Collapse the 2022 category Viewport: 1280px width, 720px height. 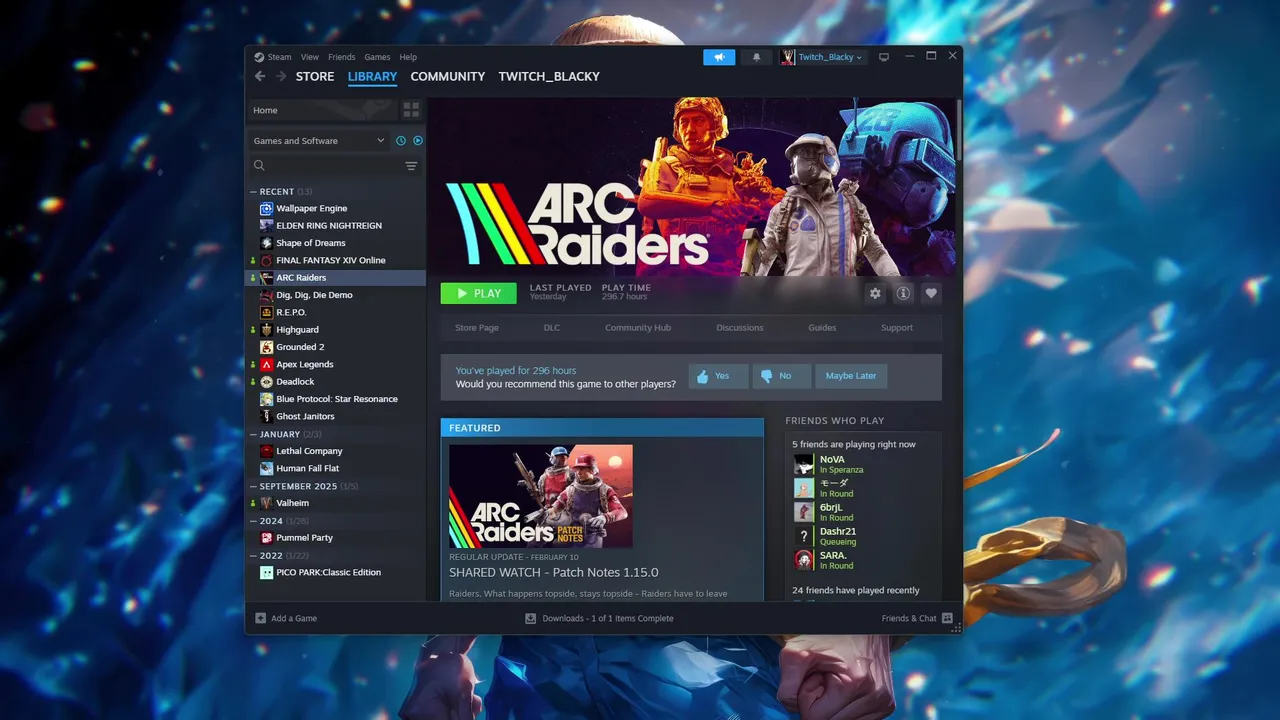coord(253,555)
